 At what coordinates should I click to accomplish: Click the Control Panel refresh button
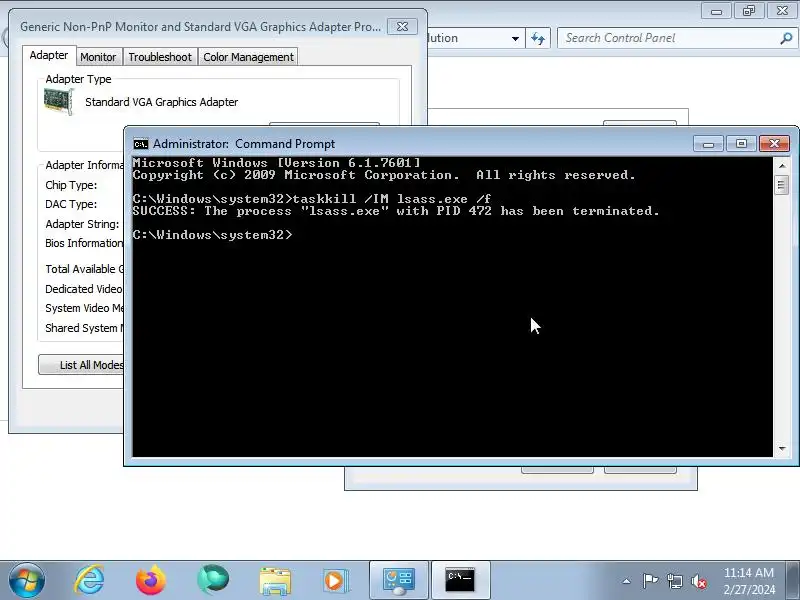coord(538,38)
